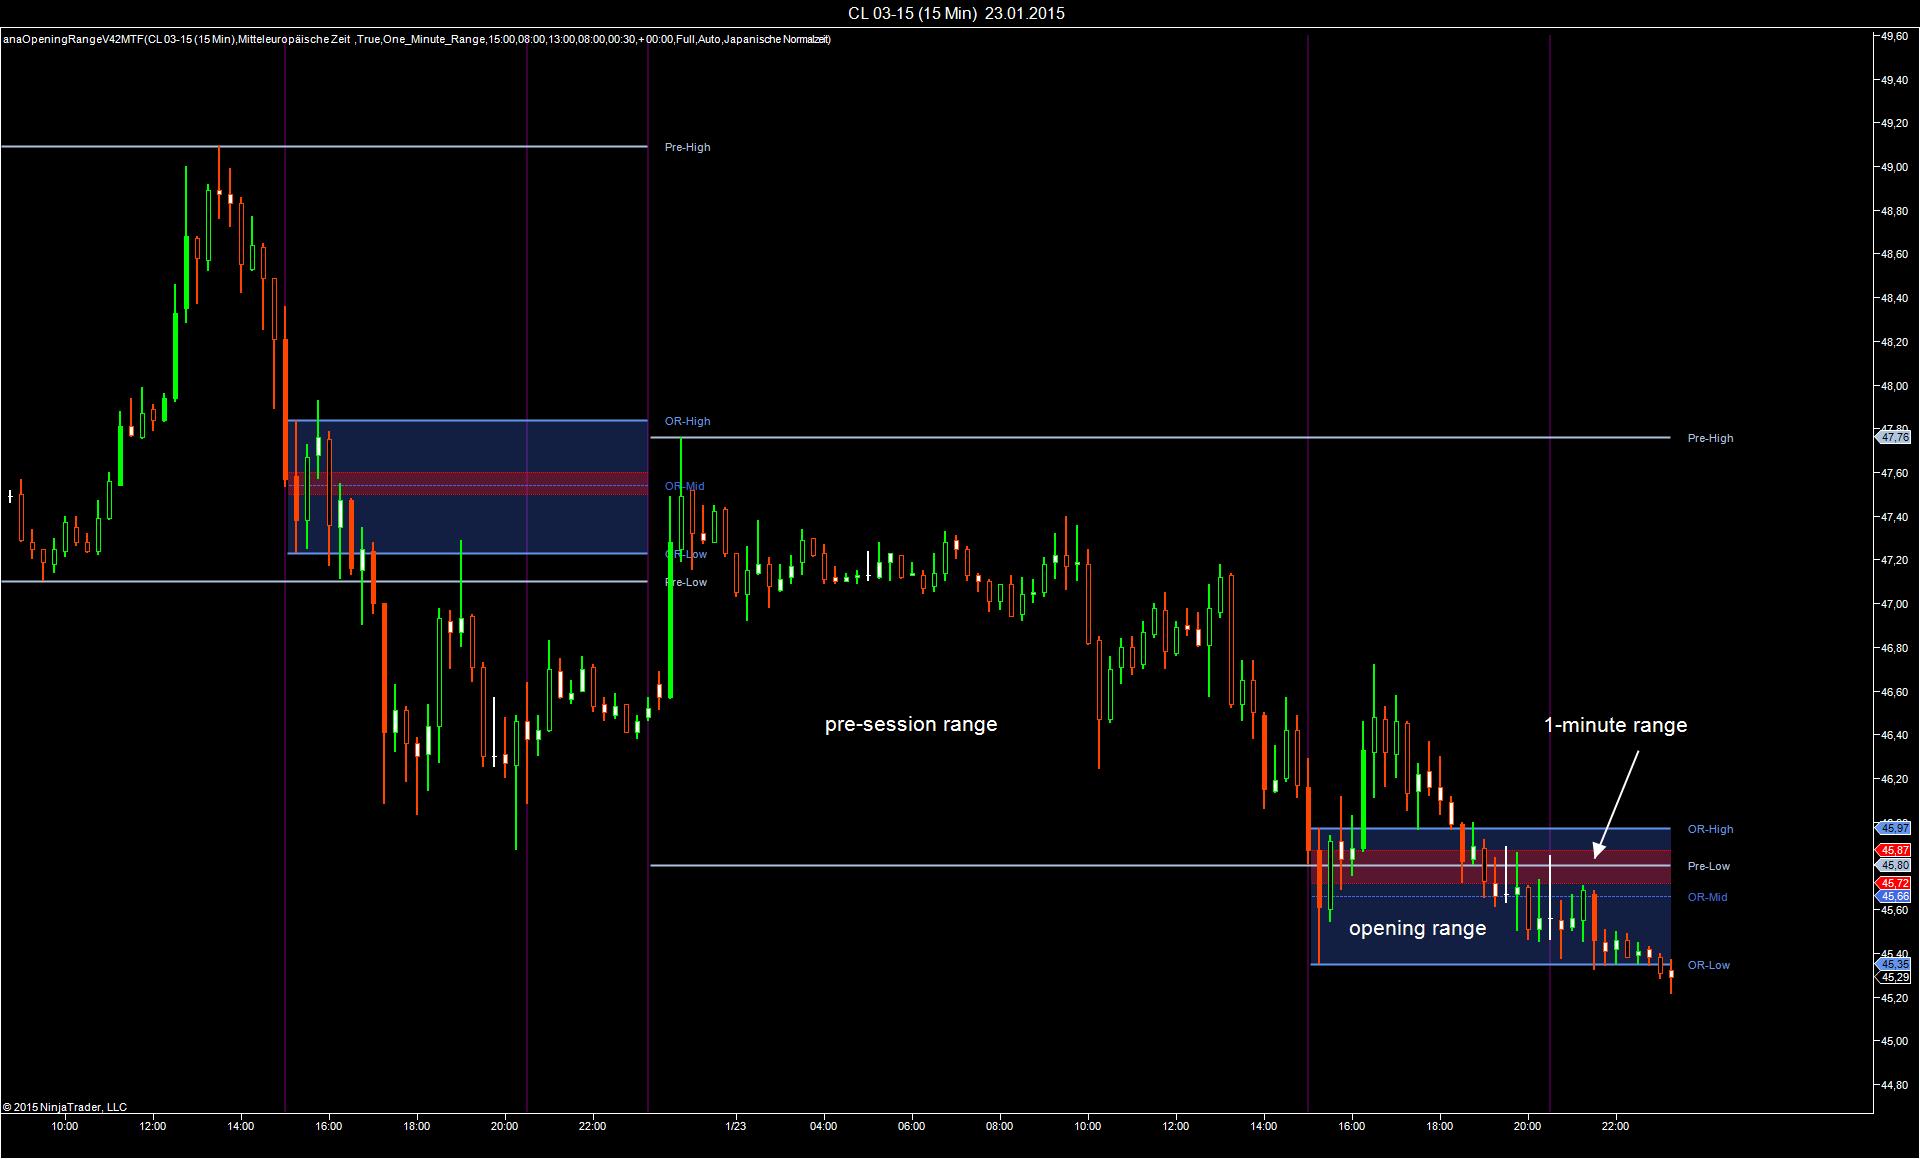Screen dimensions: 1920x1159
Task: Click the 45,80 Pre-Low price marker
Action: click(1894, 865)
